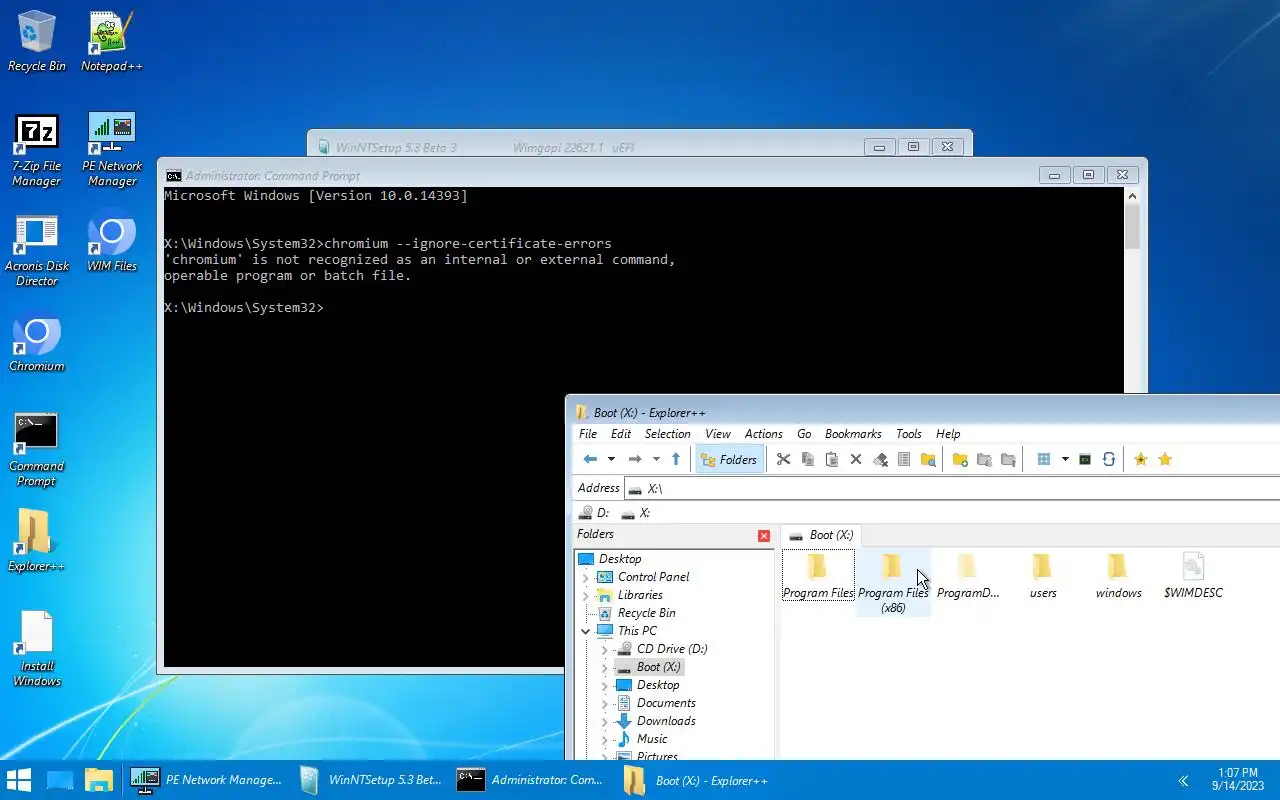
Task: Open the Recycle Bin desktop icon
Action: coord(37,42)
